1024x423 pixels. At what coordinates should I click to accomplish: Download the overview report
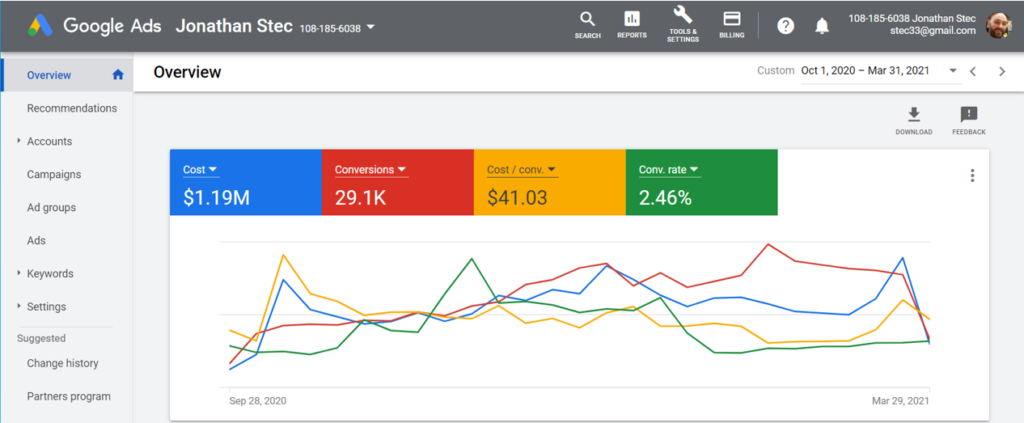[913, 115]
